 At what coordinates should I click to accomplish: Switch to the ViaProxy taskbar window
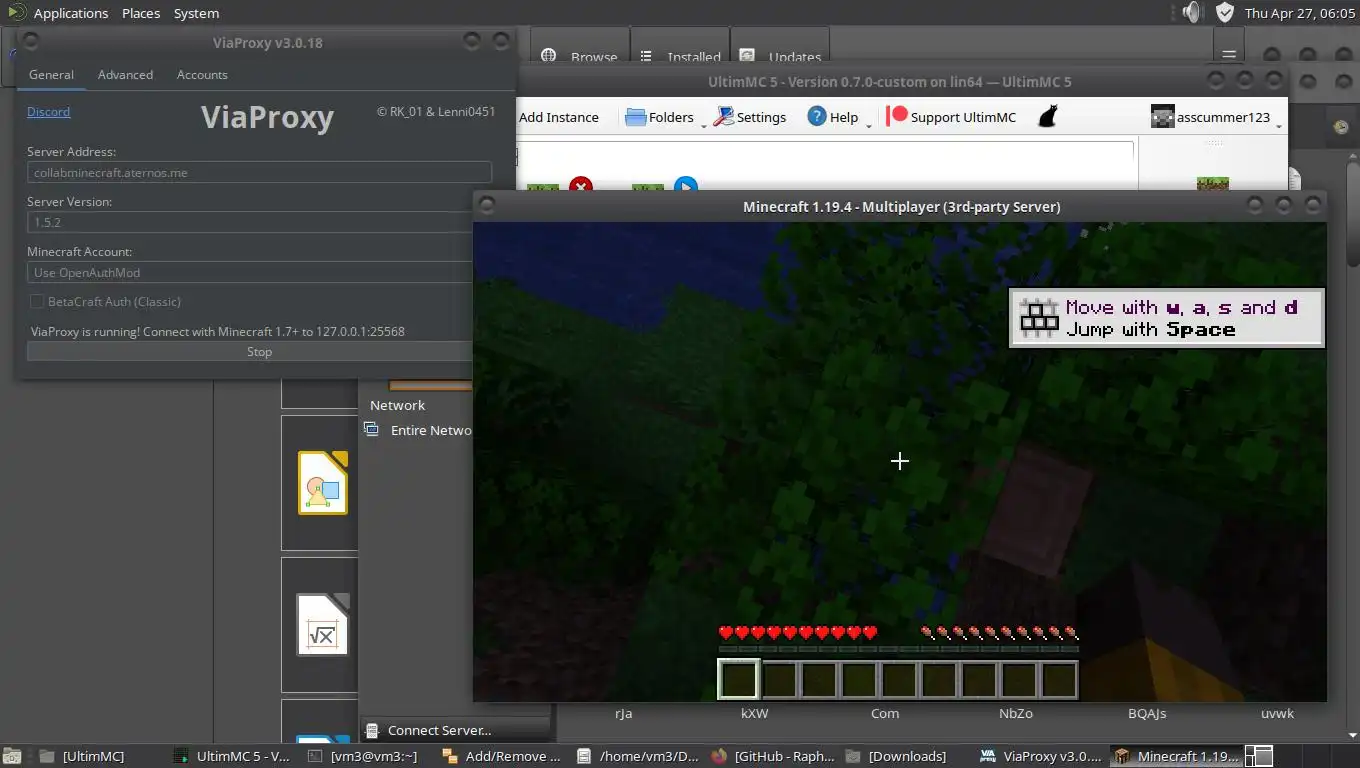[x=1041, y=756]
